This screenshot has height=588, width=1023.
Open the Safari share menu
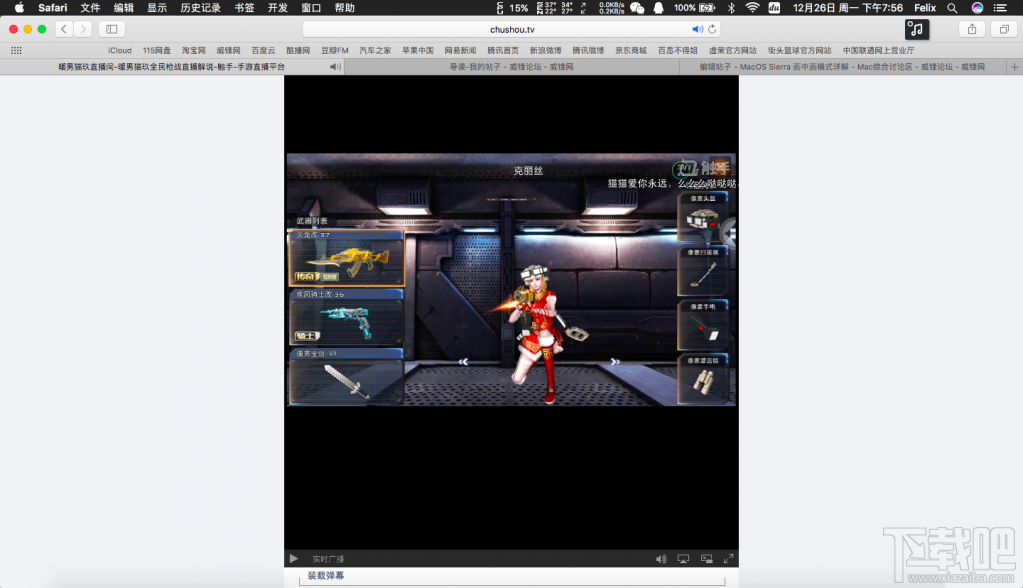click(971, 30)
